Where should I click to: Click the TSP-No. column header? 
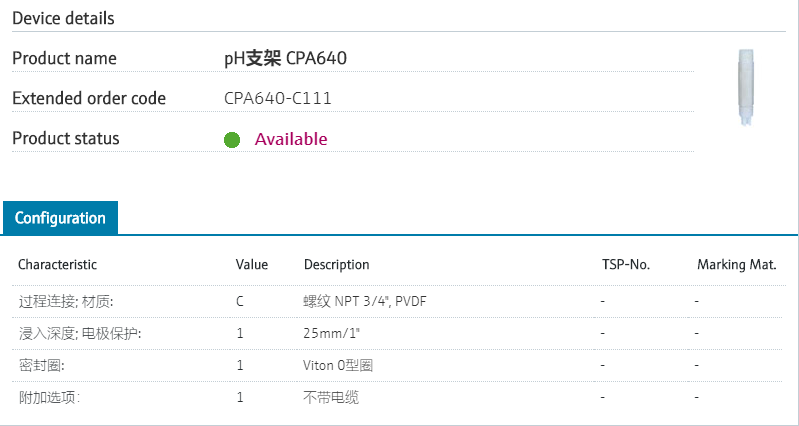click(x=625, y=265)
